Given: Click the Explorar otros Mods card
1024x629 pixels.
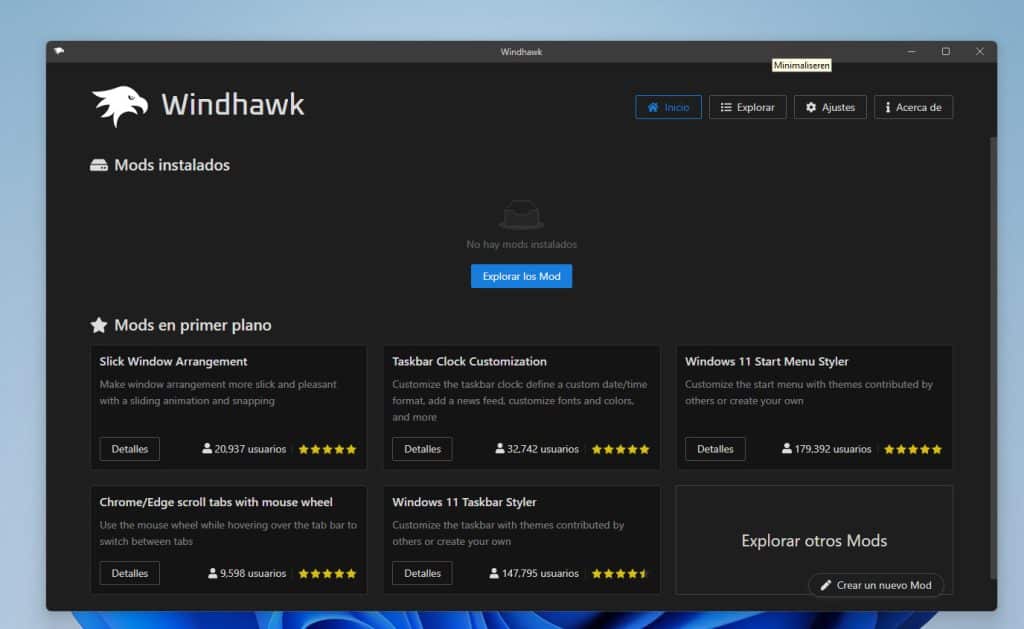Looking at the screenshot, I should [x=814, y=540].
